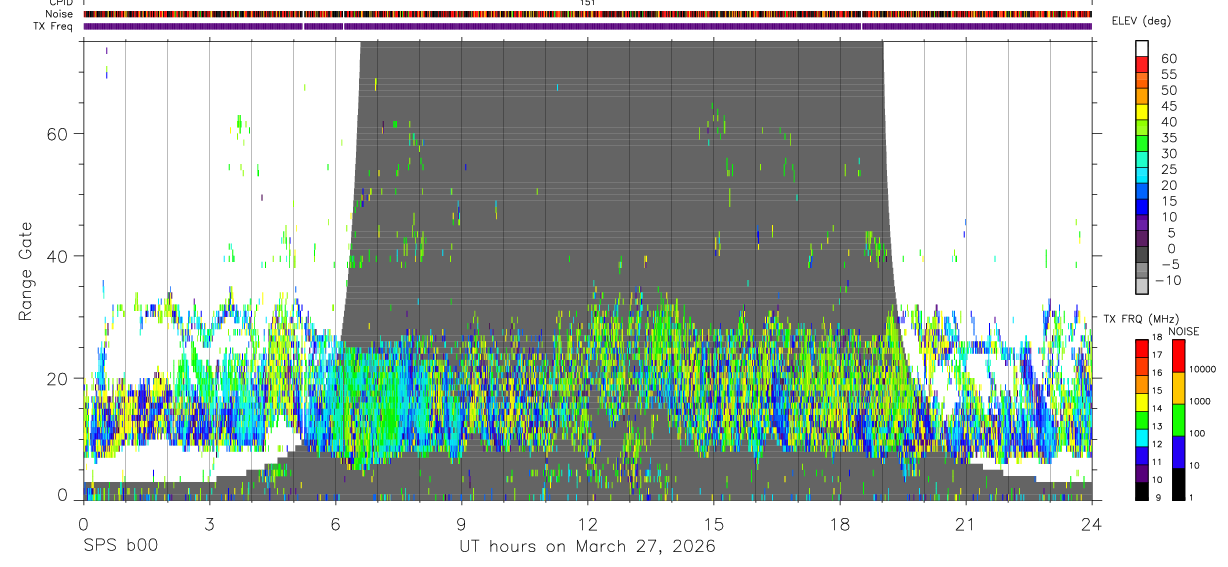Click the TX FRQ colorbar label '9'

pos(1157,497)
